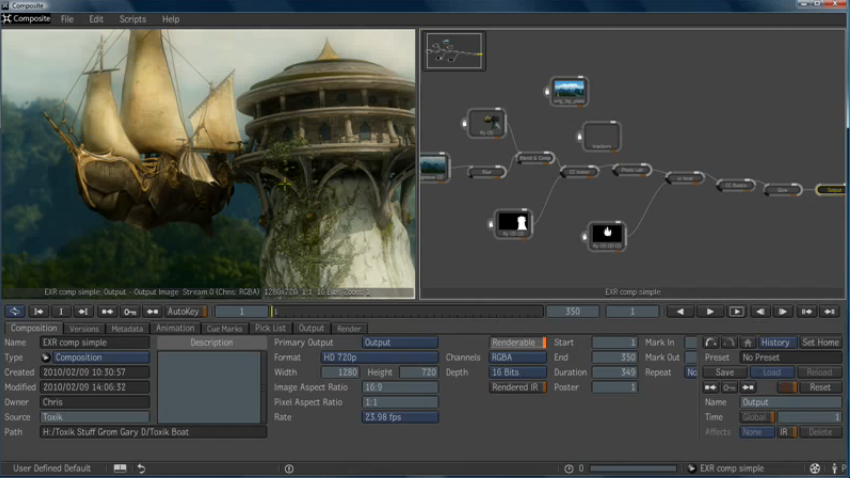850x478 pixels.
Task: Toggle the AutoKey button
Action: pyautogui.click(x=185, y=312)
